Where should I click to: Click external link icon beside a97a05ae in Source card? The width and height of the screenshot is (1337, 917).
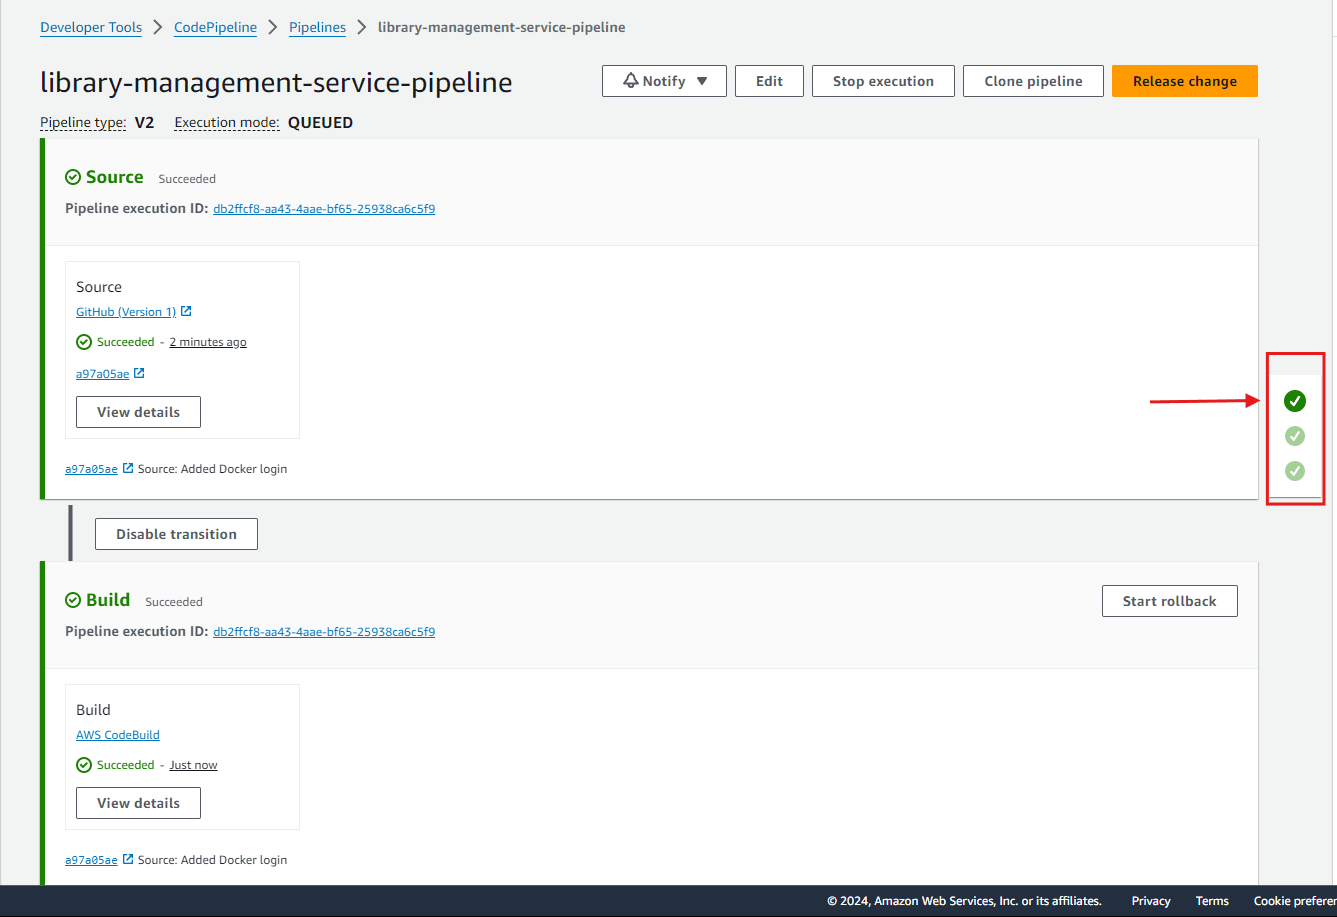139,373
